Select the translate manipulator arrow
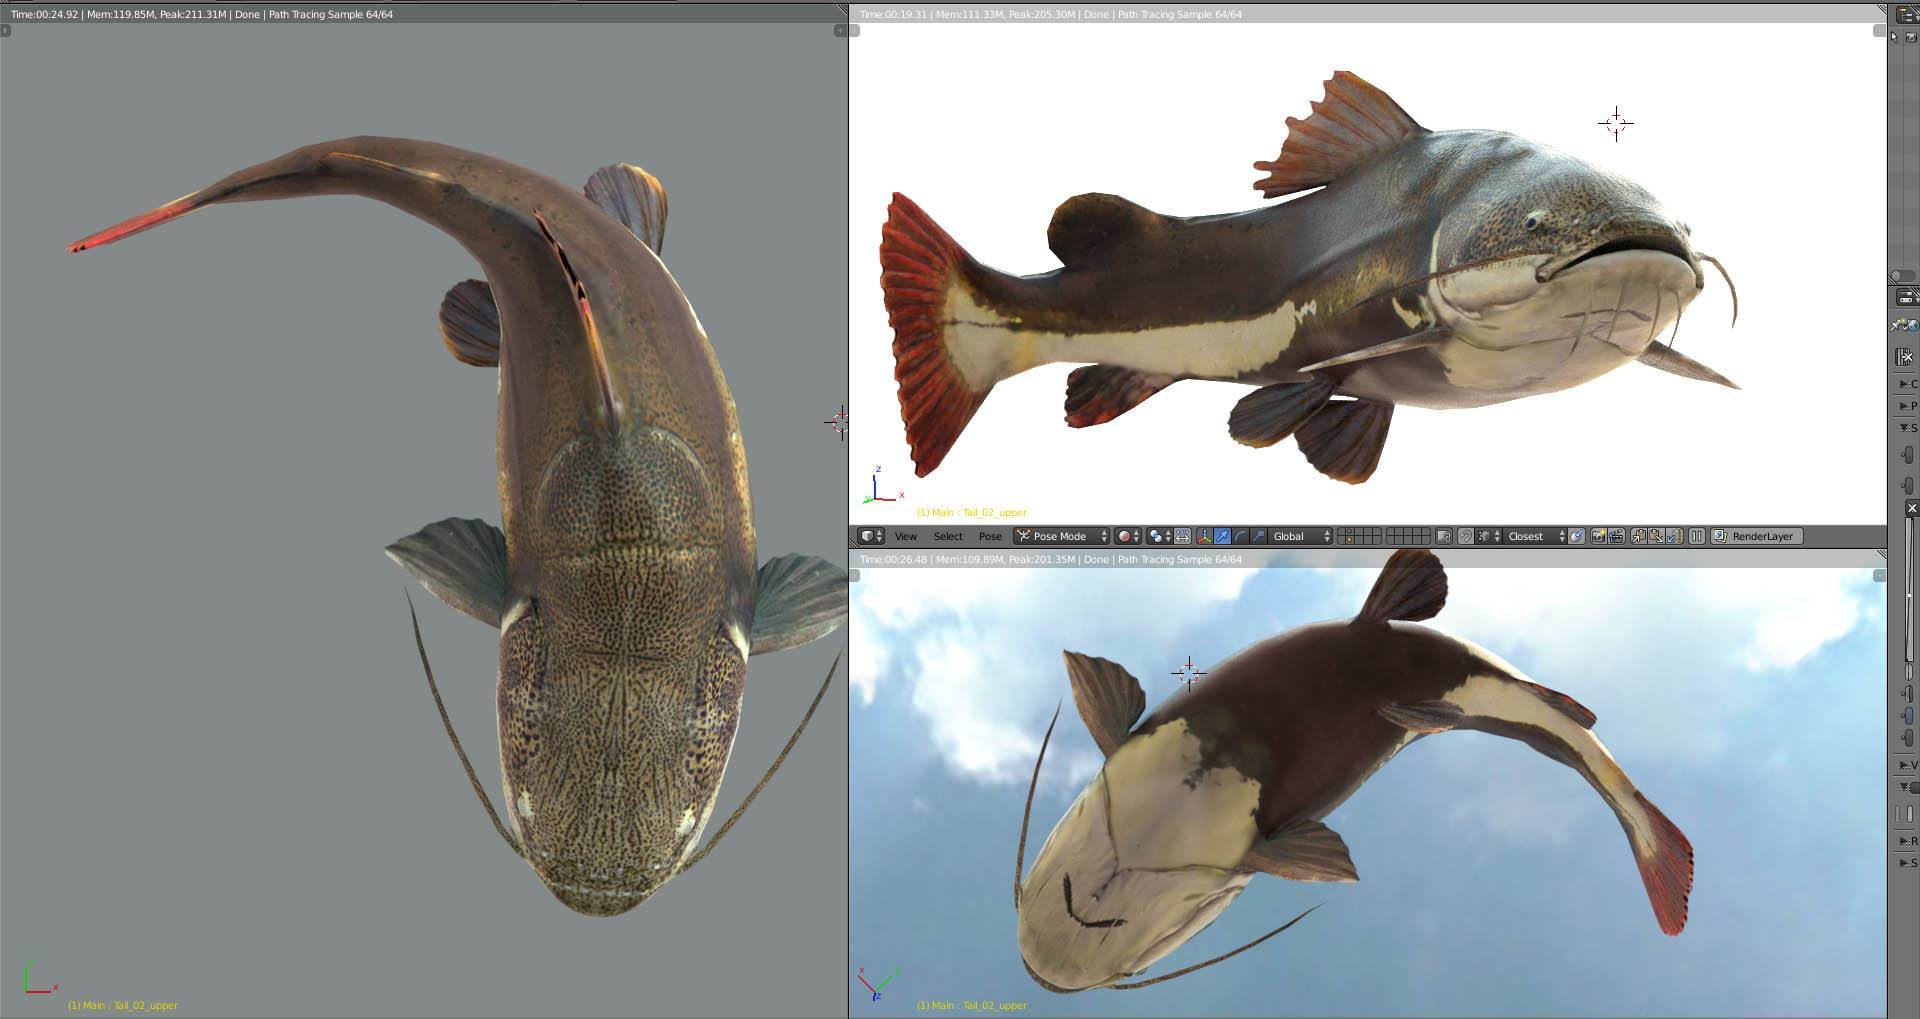Image resolution: width=1920 pixels, height=1019 pixels. (1222, 536)
